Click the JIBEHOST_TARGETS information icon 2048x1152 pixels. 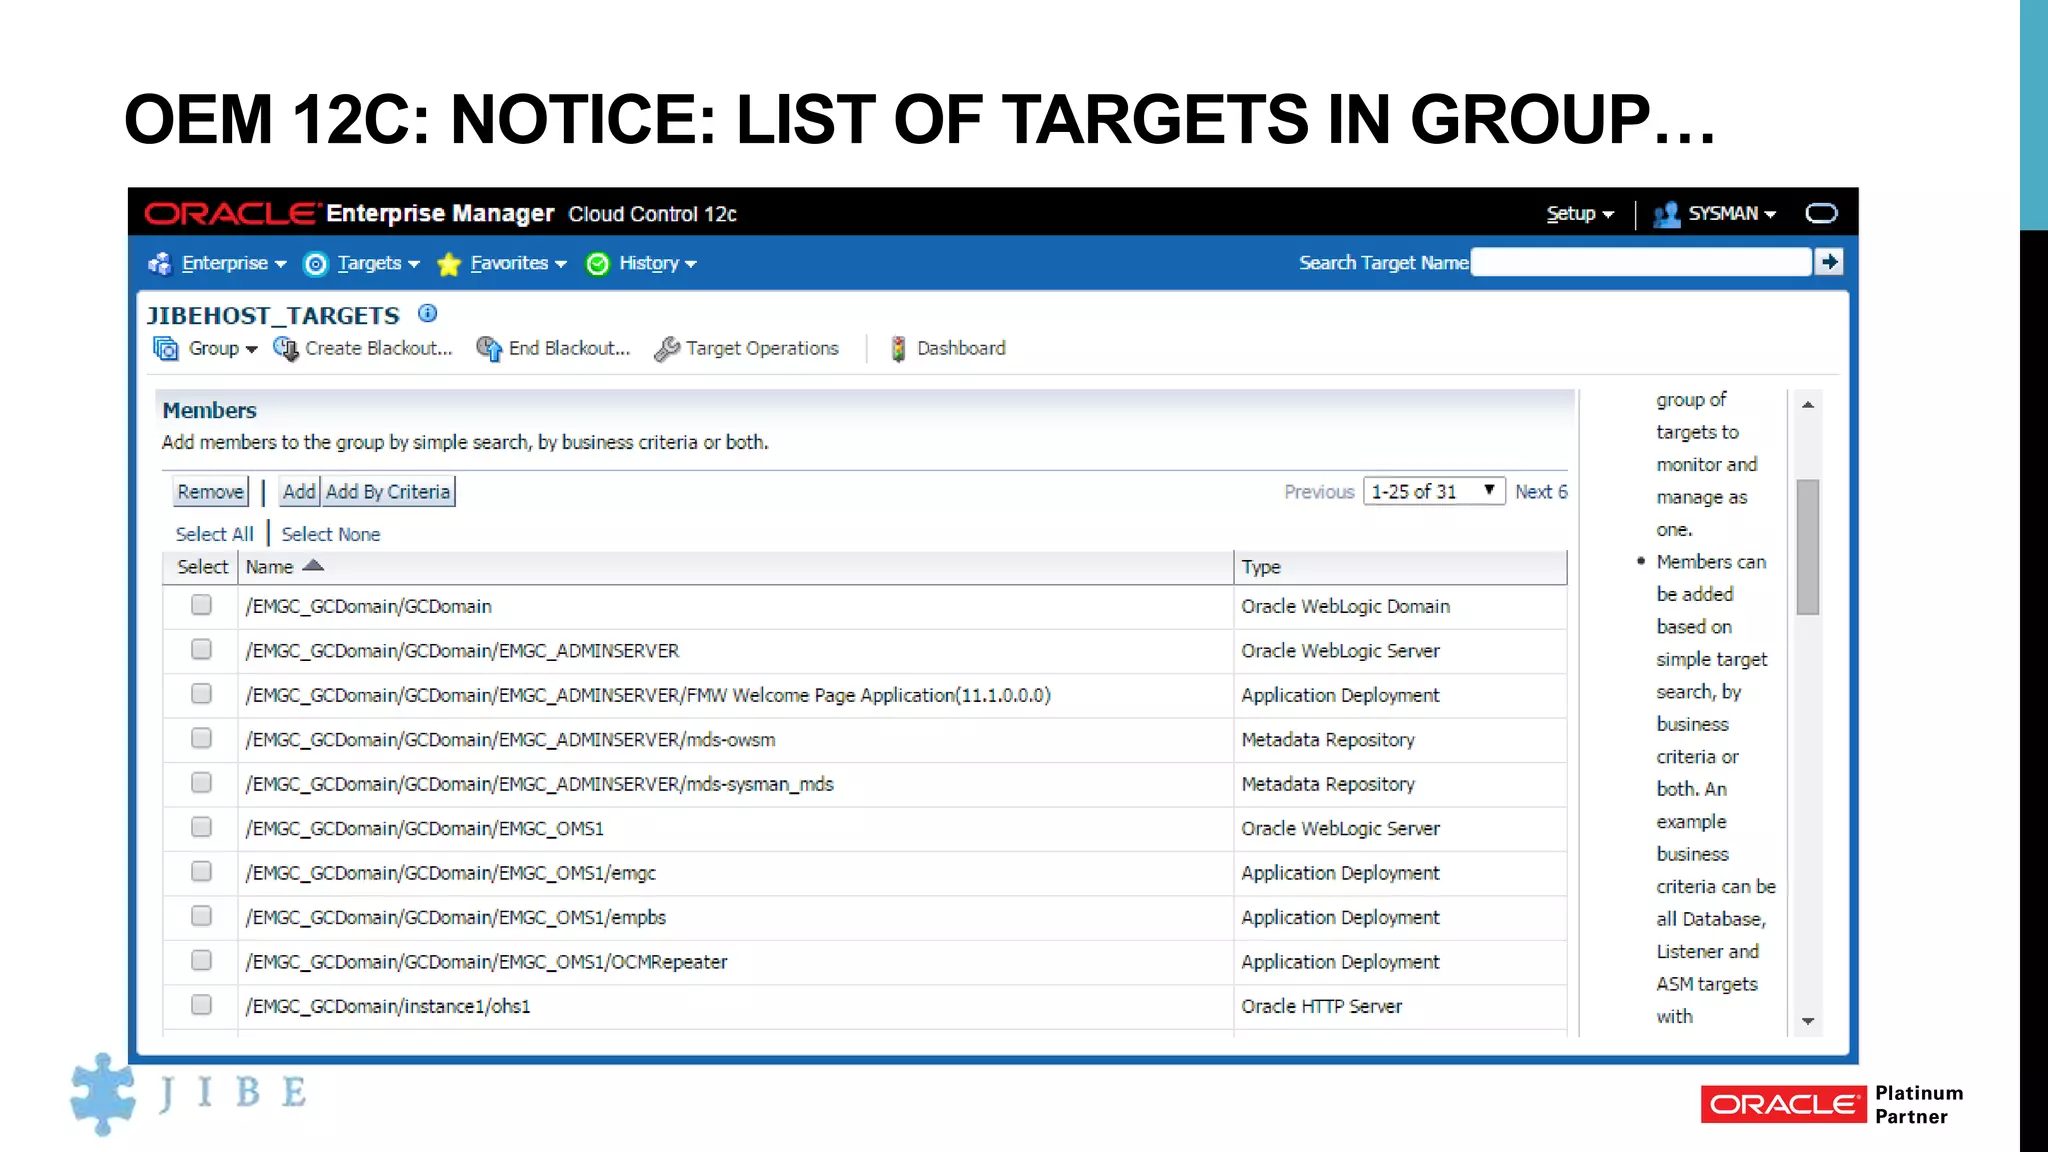(x=427, y=313)
